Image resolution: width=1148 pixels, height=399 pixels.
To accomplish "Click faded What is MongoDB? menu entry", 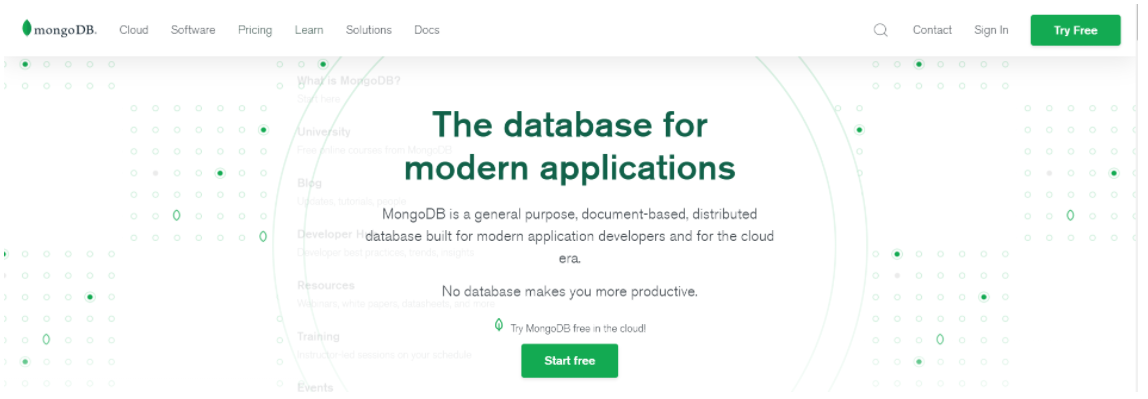I will tap(348, 81).
